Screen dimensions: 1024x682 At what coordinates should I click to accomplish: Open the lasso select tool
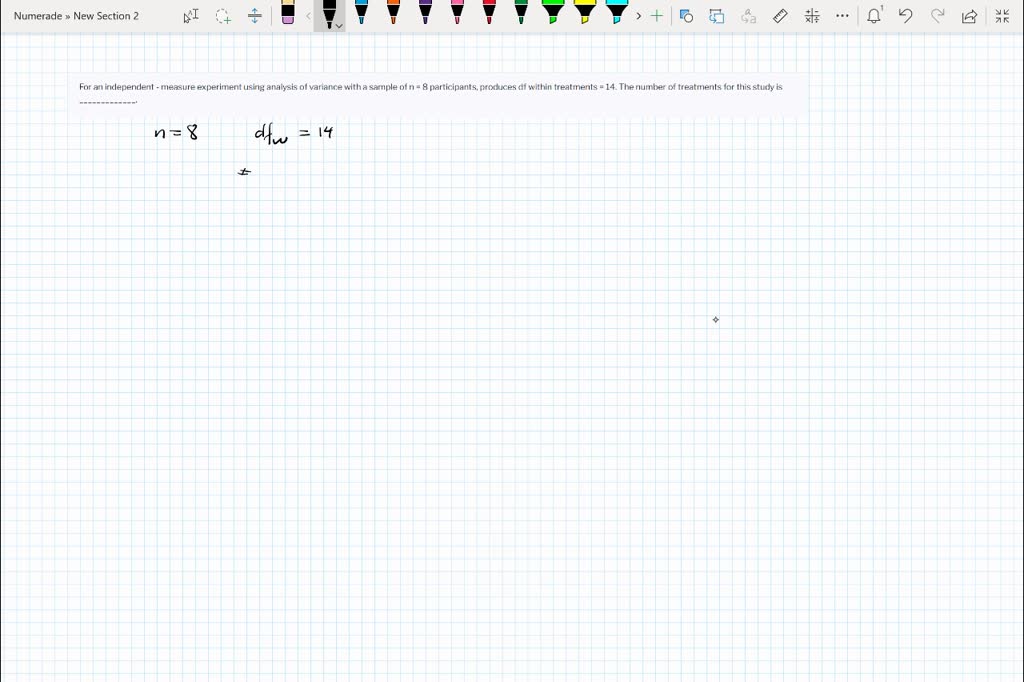tap(223, 15)
